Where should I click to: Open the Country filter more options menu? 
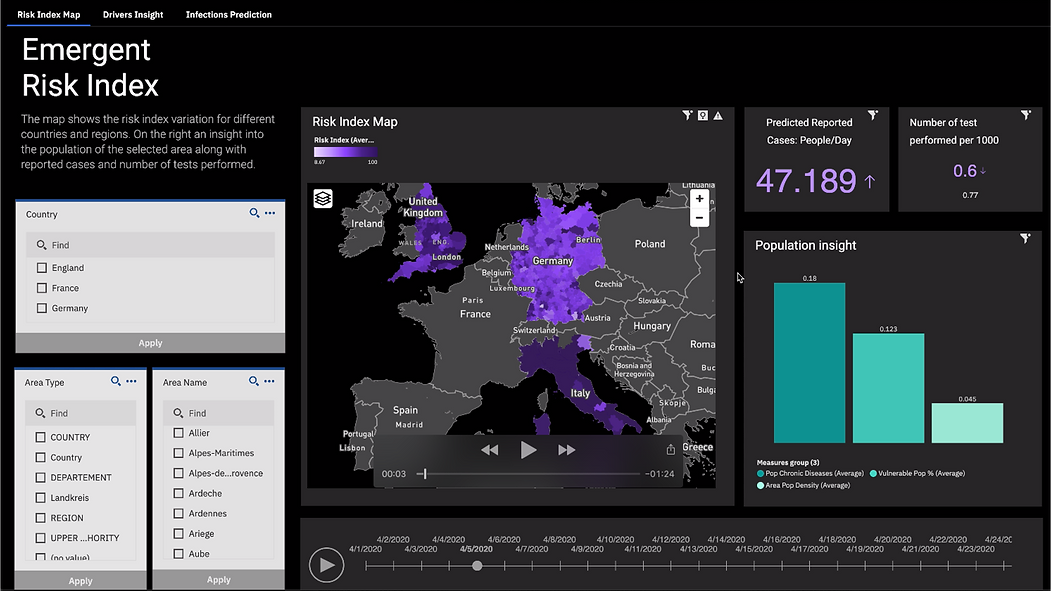(x=270, y=213)
